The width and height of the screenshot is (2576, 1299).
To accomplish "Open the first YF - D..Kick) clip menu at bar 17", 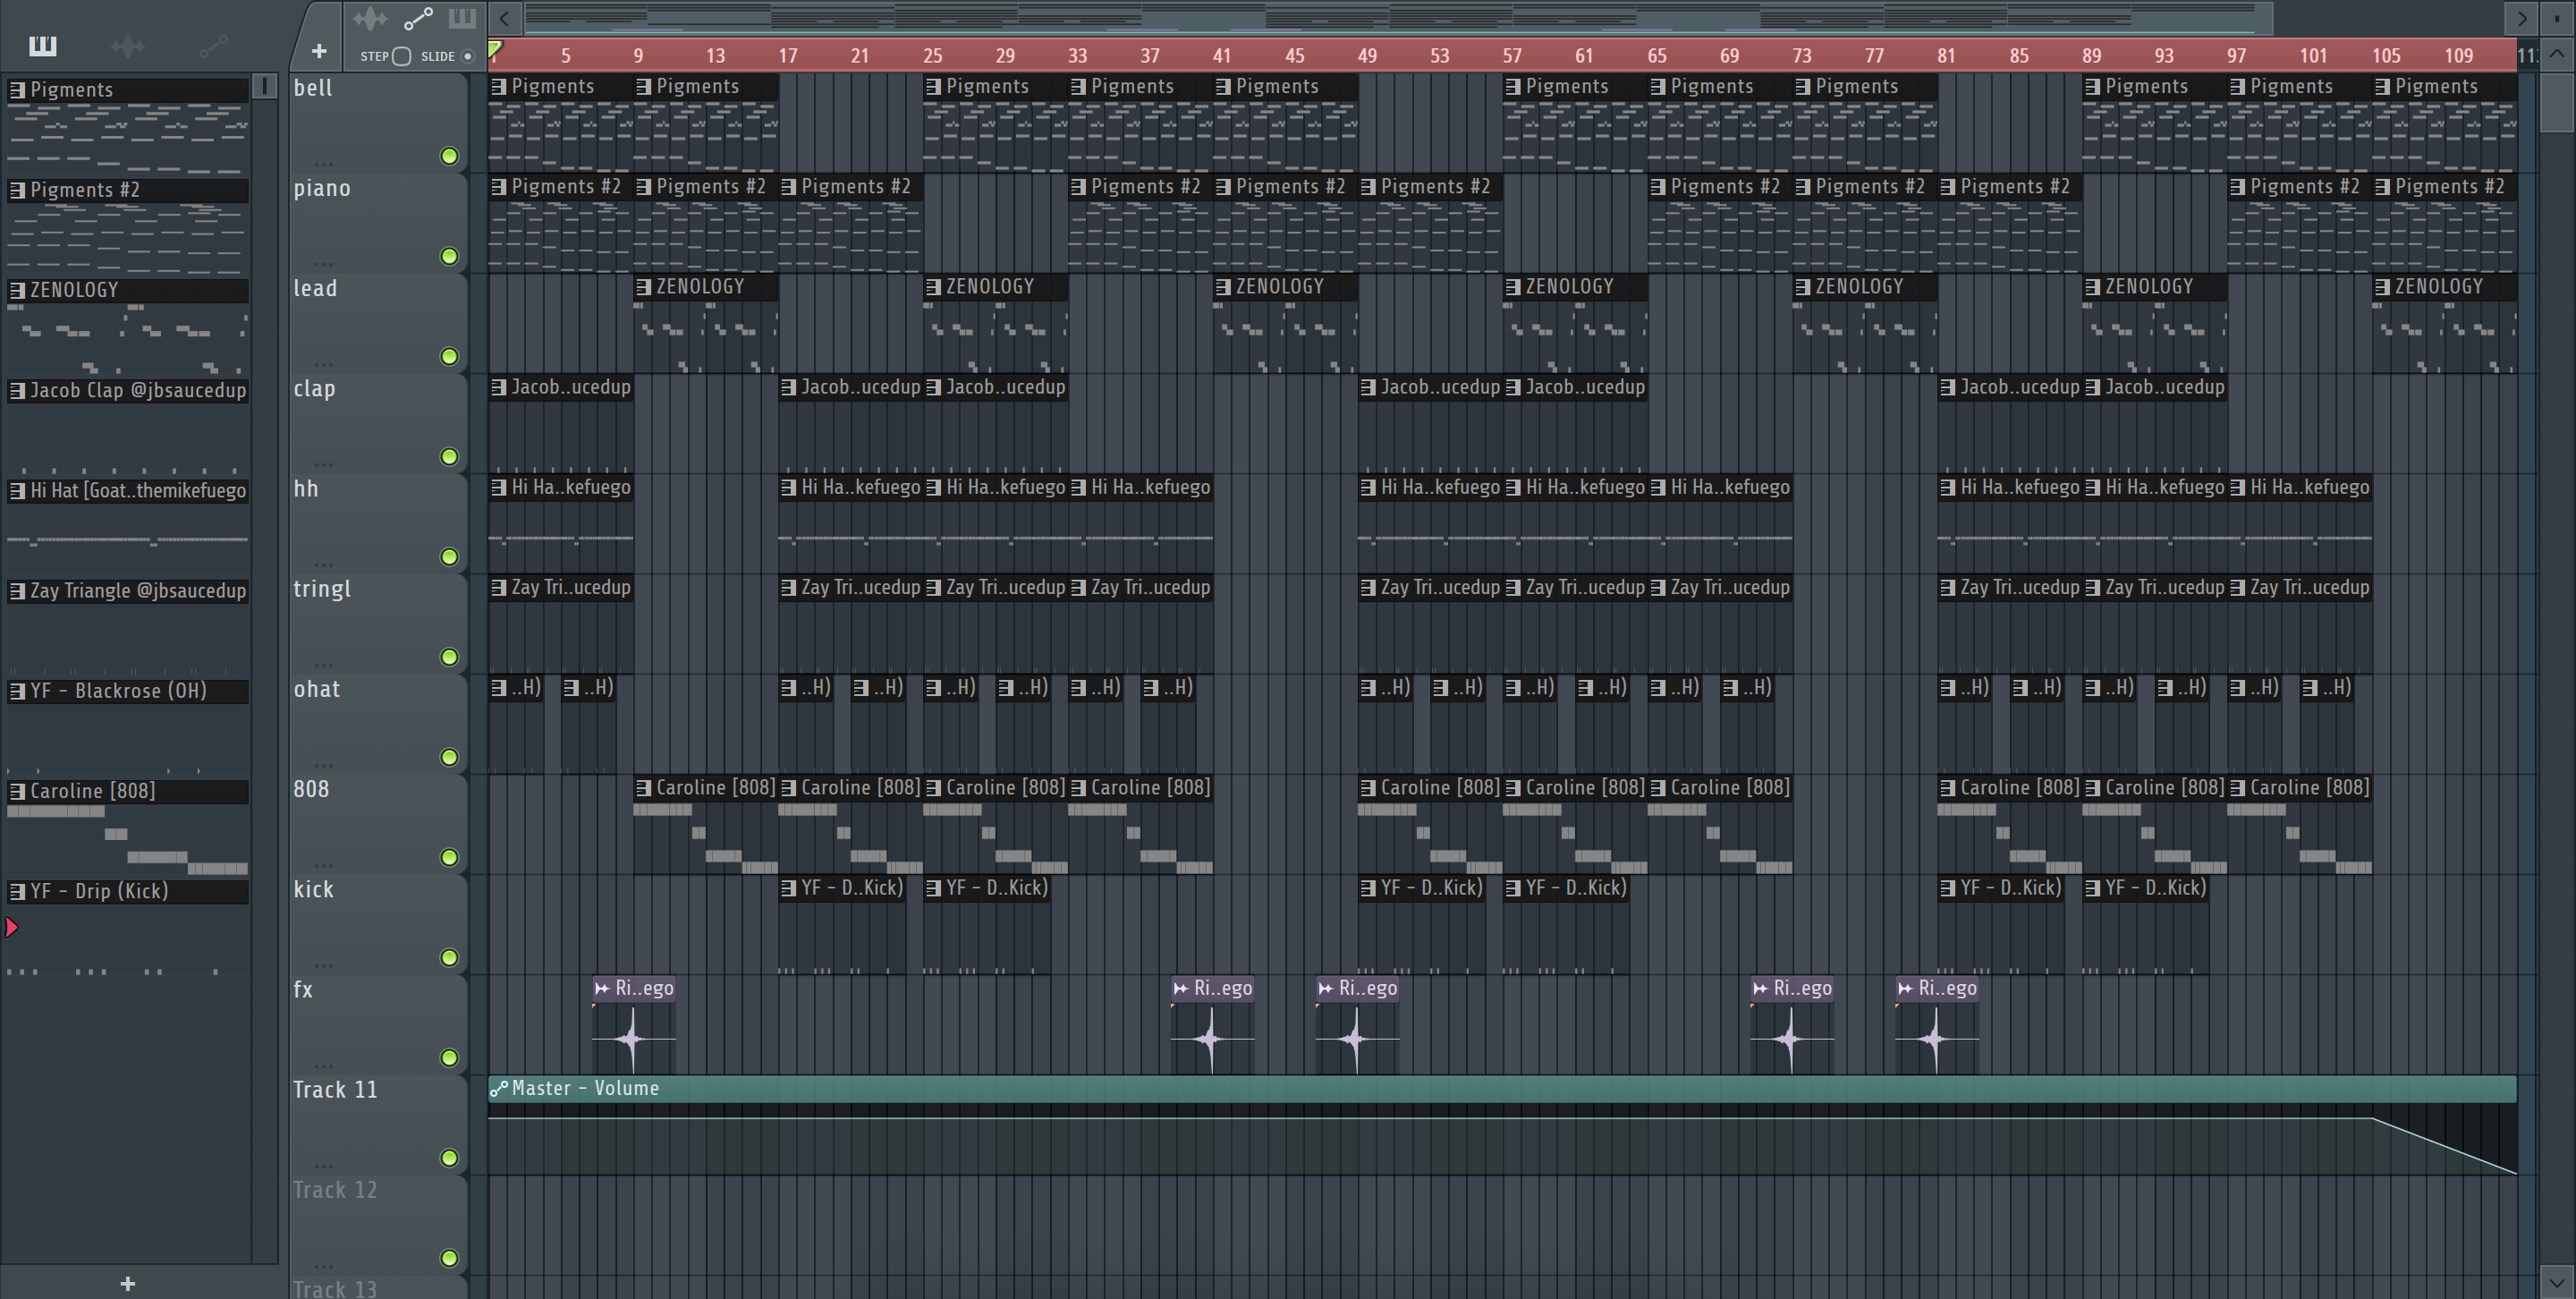I will (x=788, y=888).
